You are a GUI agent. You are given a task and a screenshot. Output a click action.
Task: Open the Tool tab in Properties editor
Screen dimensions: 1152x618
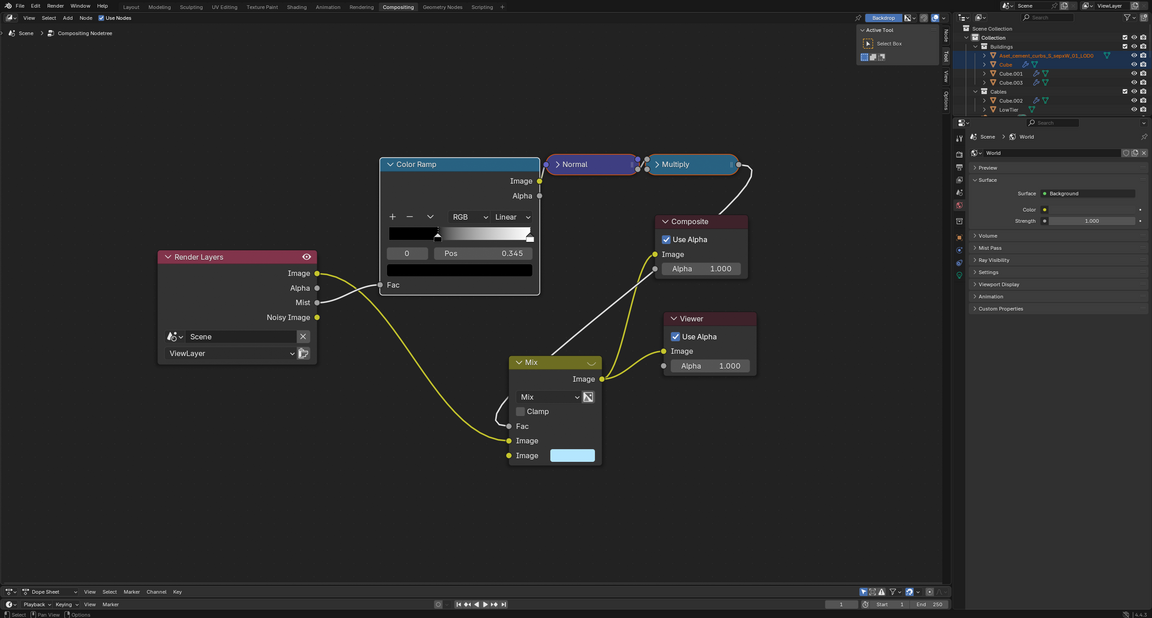[959, 138]
